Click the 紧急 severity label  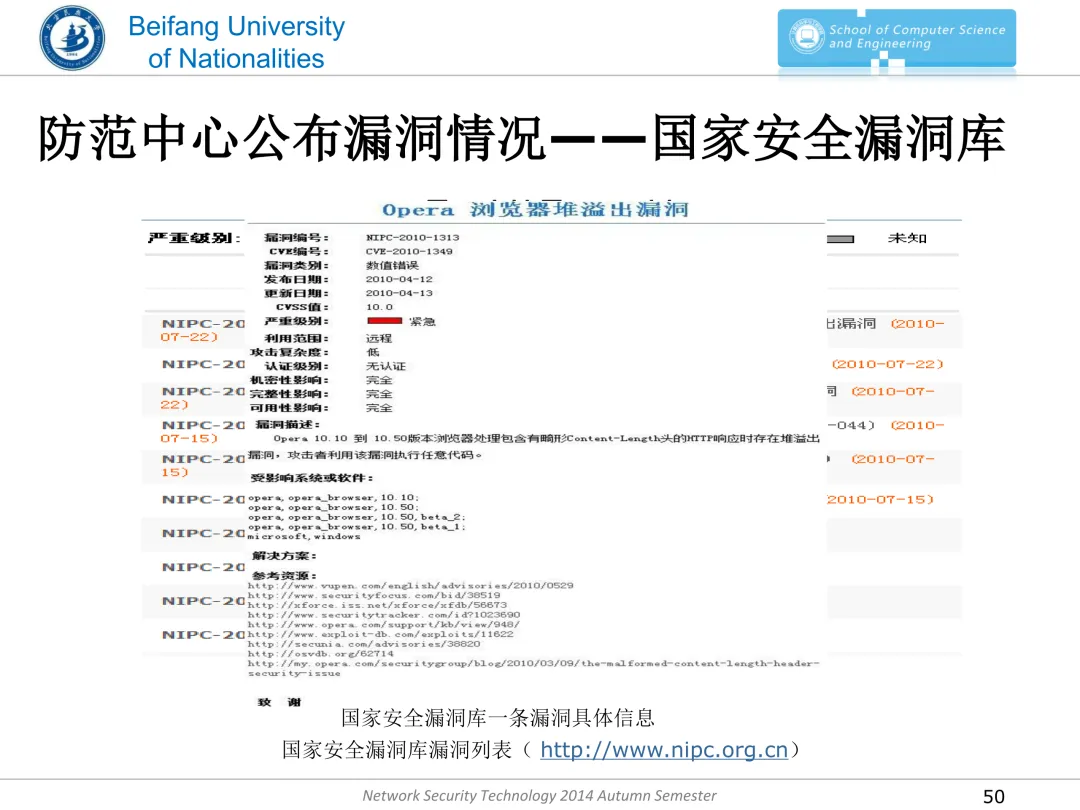pos(422,322)
